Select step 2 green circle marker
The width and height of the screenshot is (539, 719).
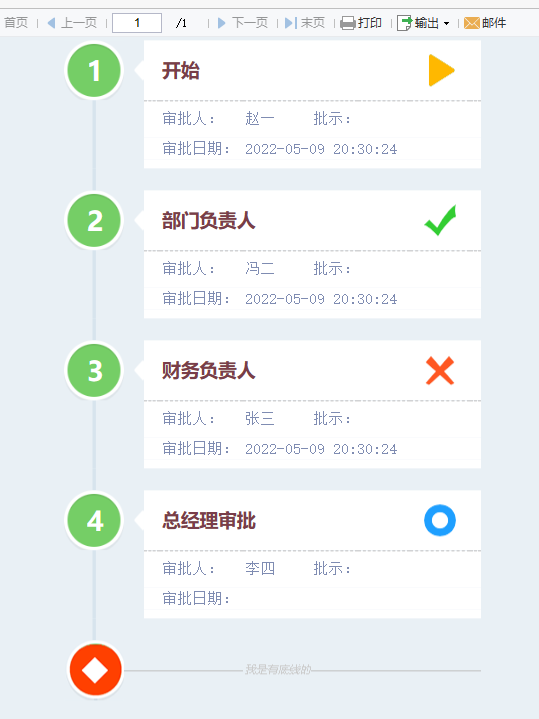pyautogui.click(x=94, y=221)
